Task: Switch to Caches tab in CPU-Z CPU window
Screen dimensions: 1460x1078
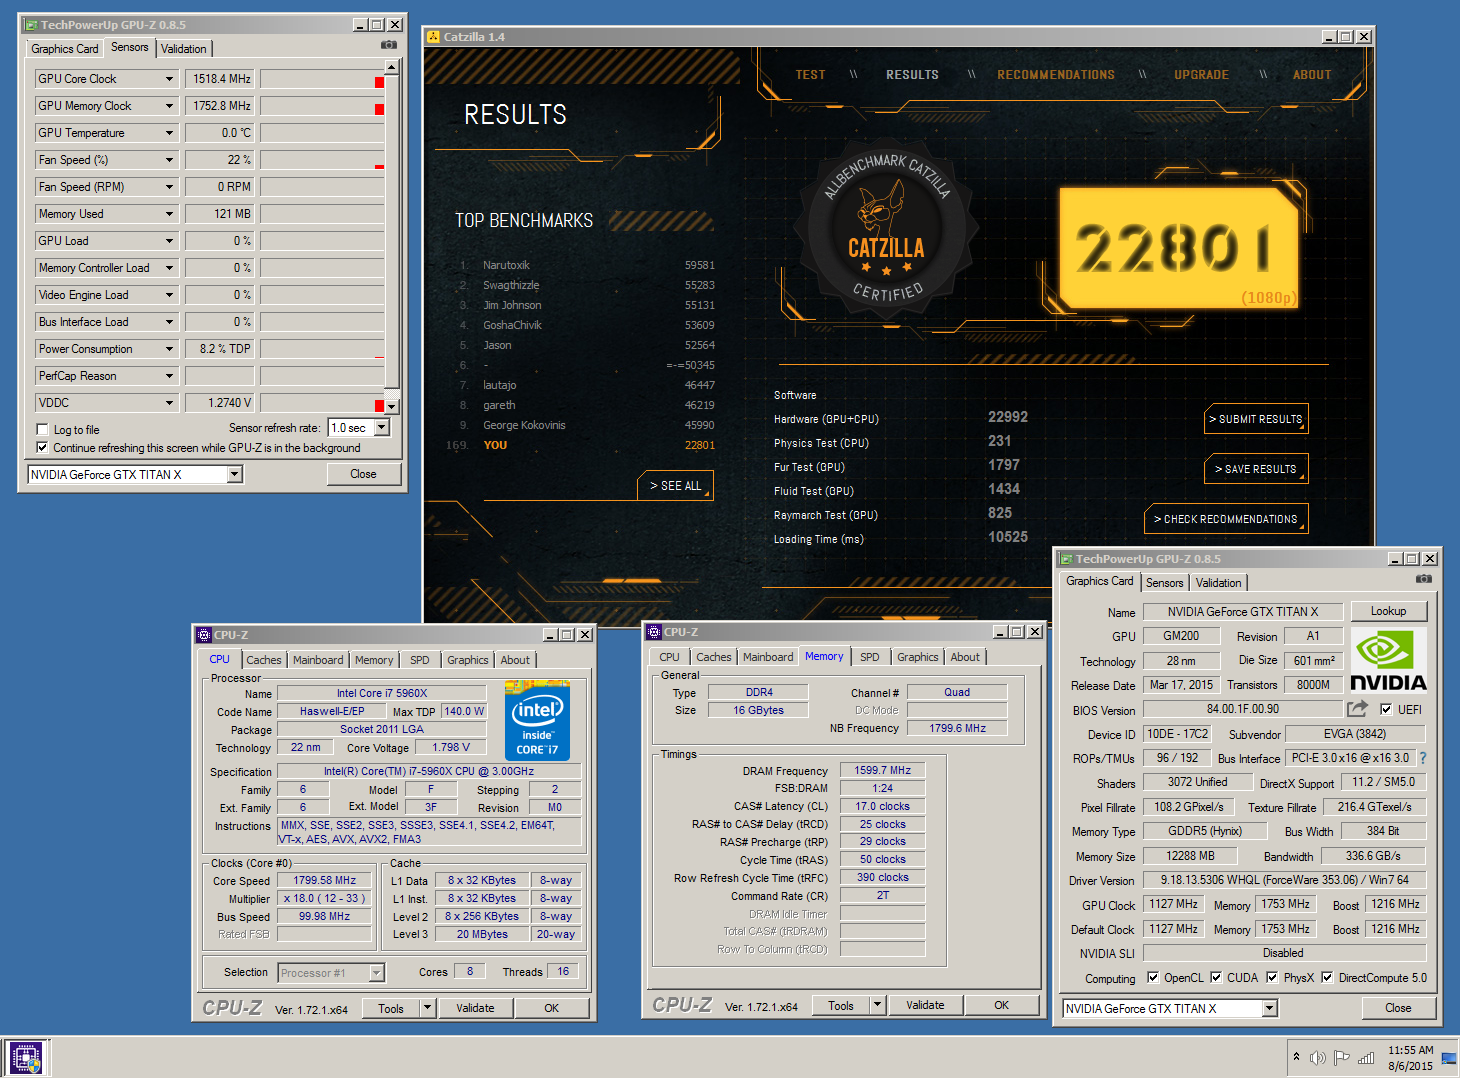Action: coord(264,660)
